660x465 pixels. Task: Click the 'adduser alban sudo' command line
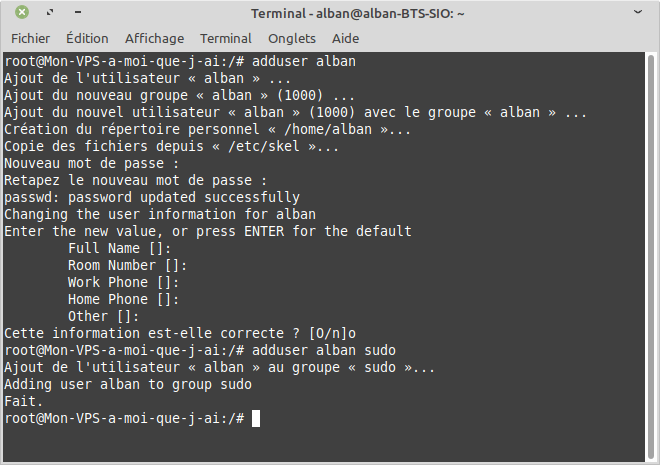click(x=200, y=351)
